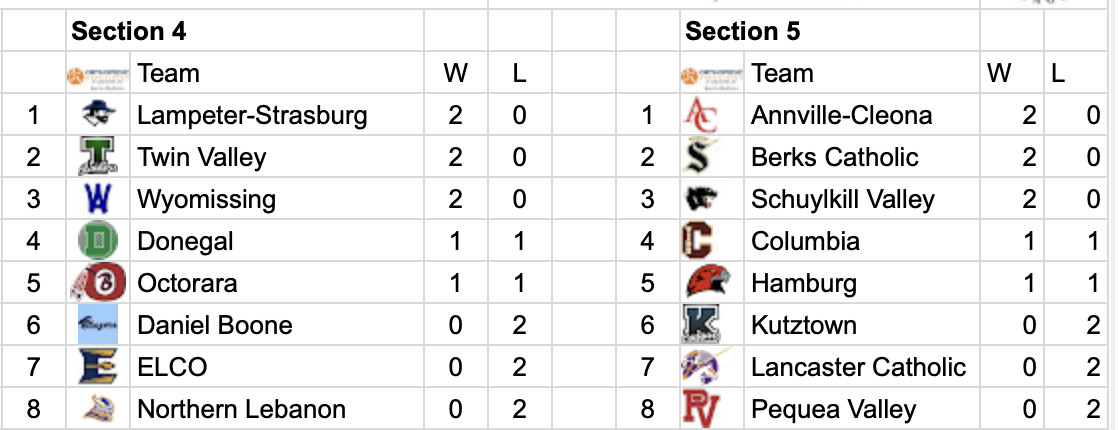Image resolution: width=1118 pixels, height=430 pixels.
Task: Click the Octorara team logo
Action: [x=97, y=284]
